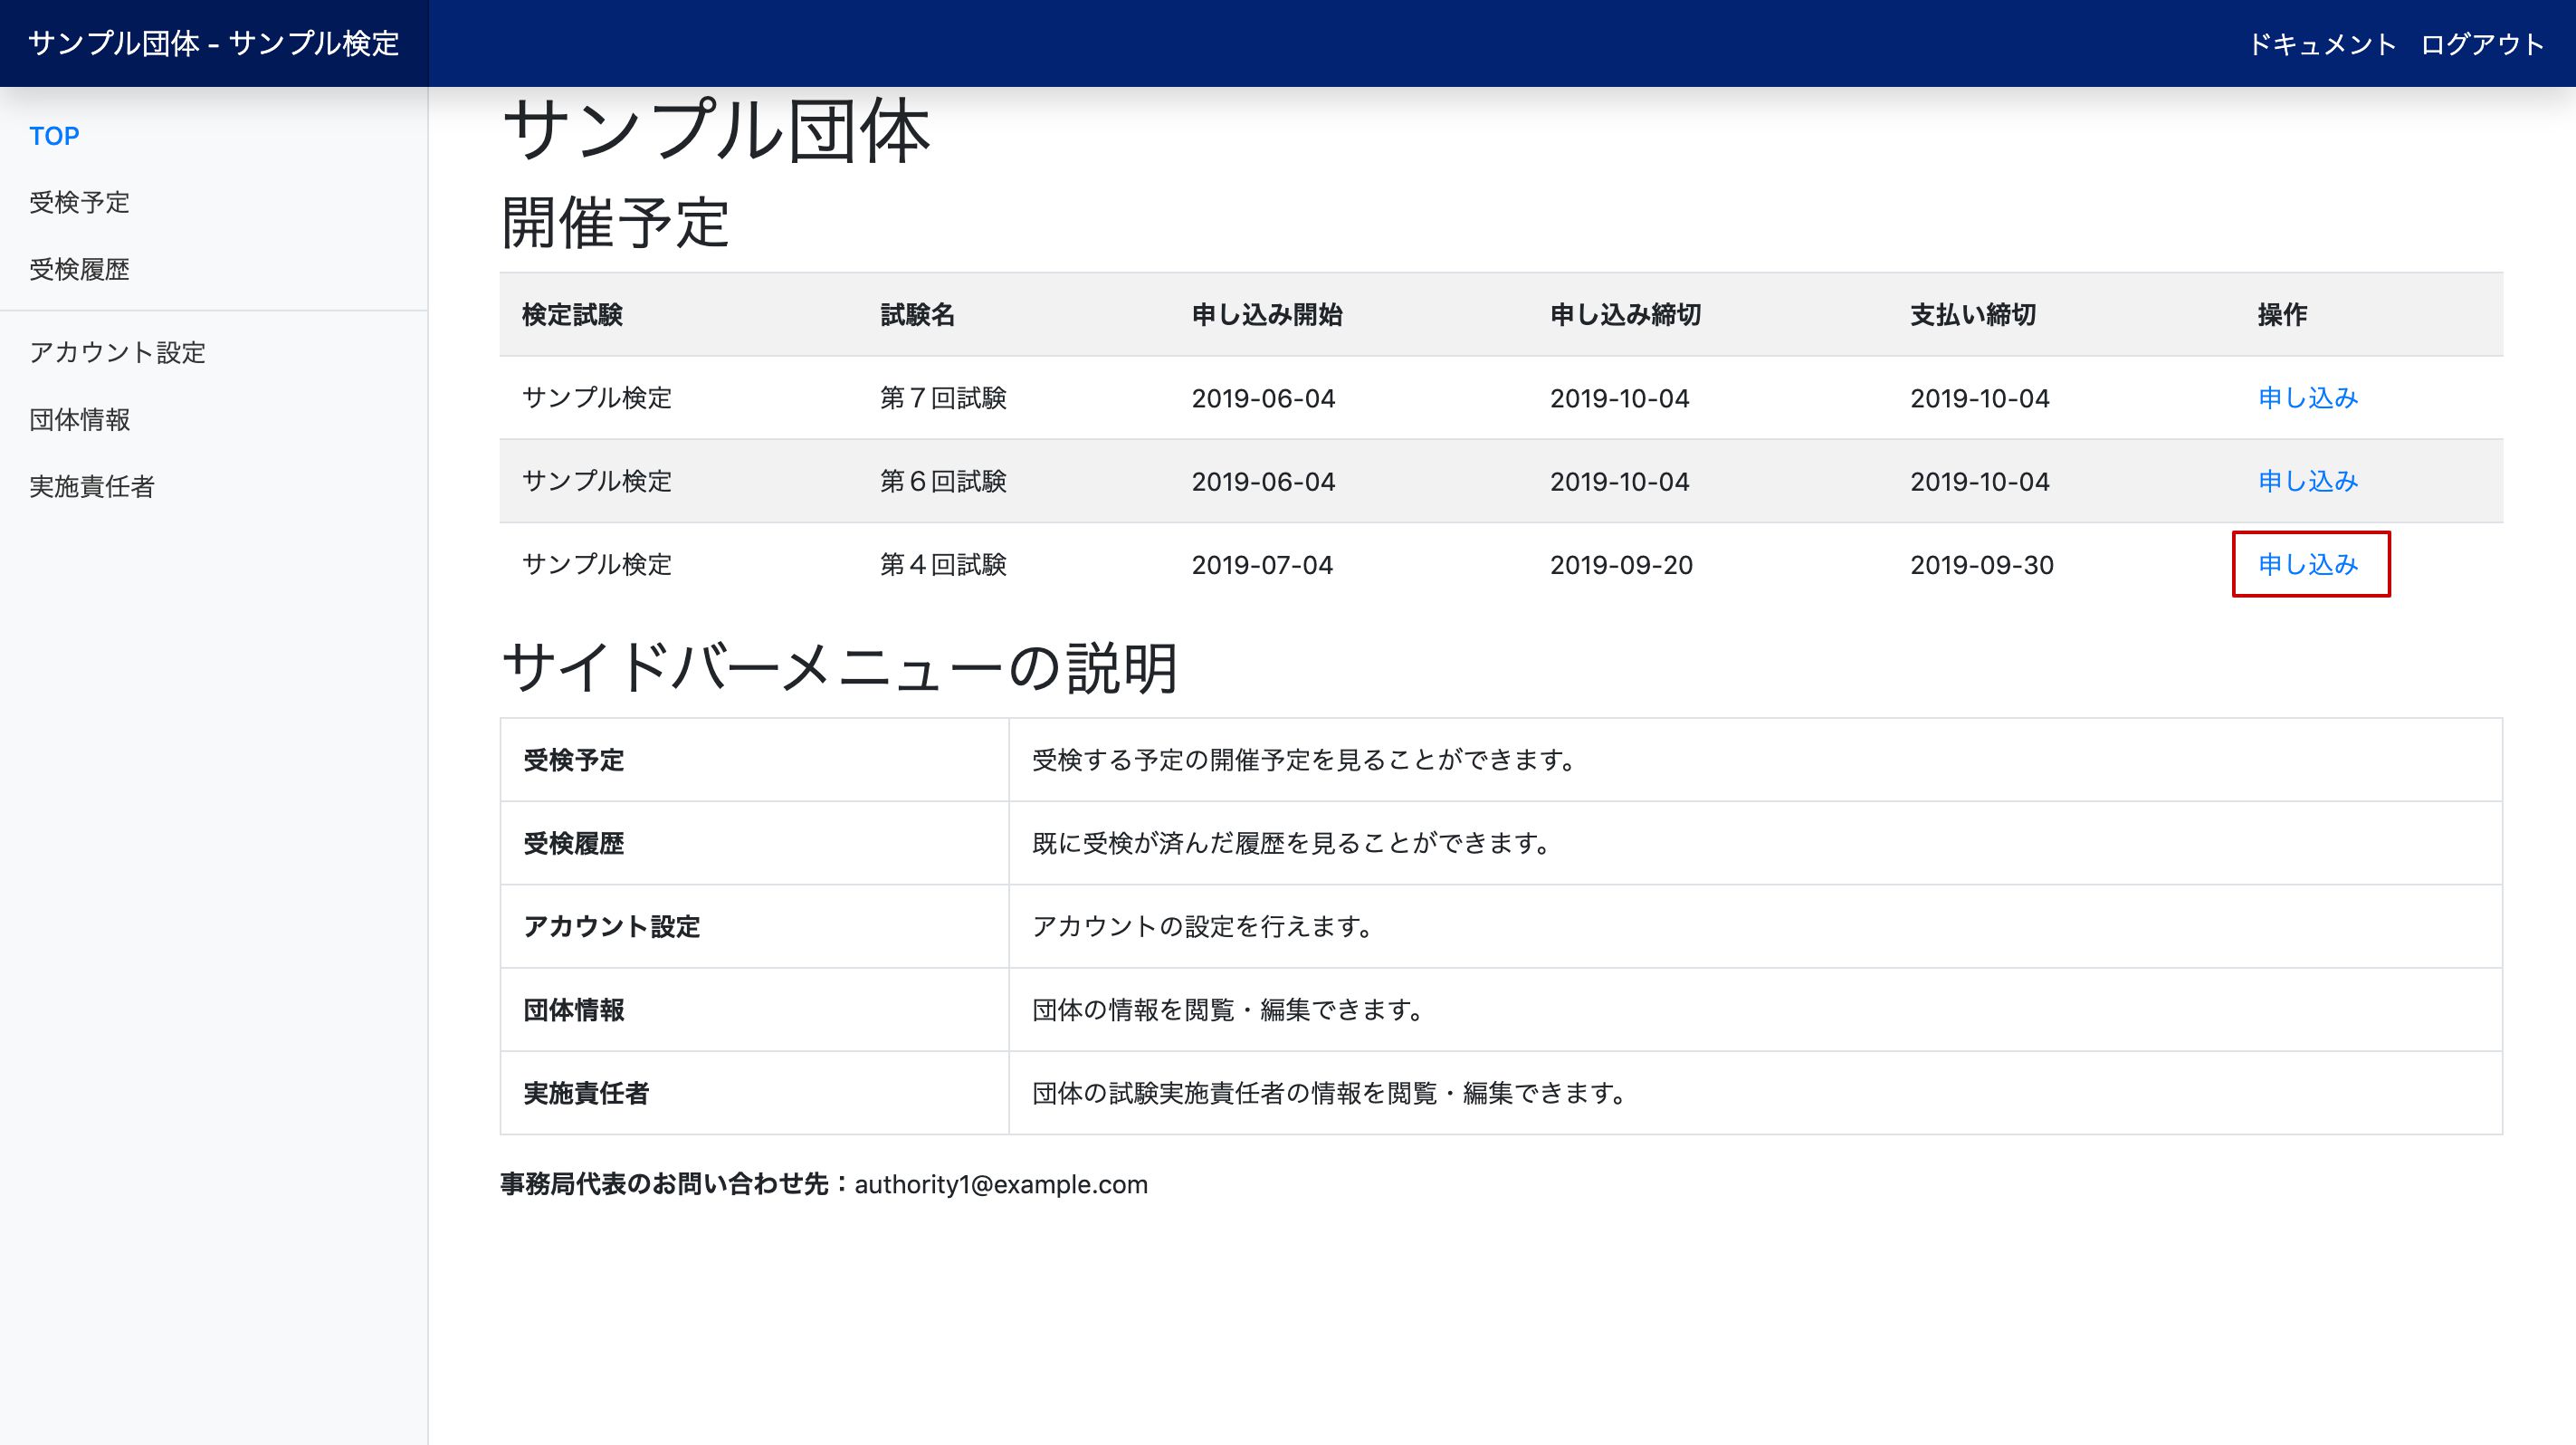Screen dimensions: 2576x1445
Task: Open 団体情報 in the sidebar
Action: pyautogui.click(x=80, y=419)
